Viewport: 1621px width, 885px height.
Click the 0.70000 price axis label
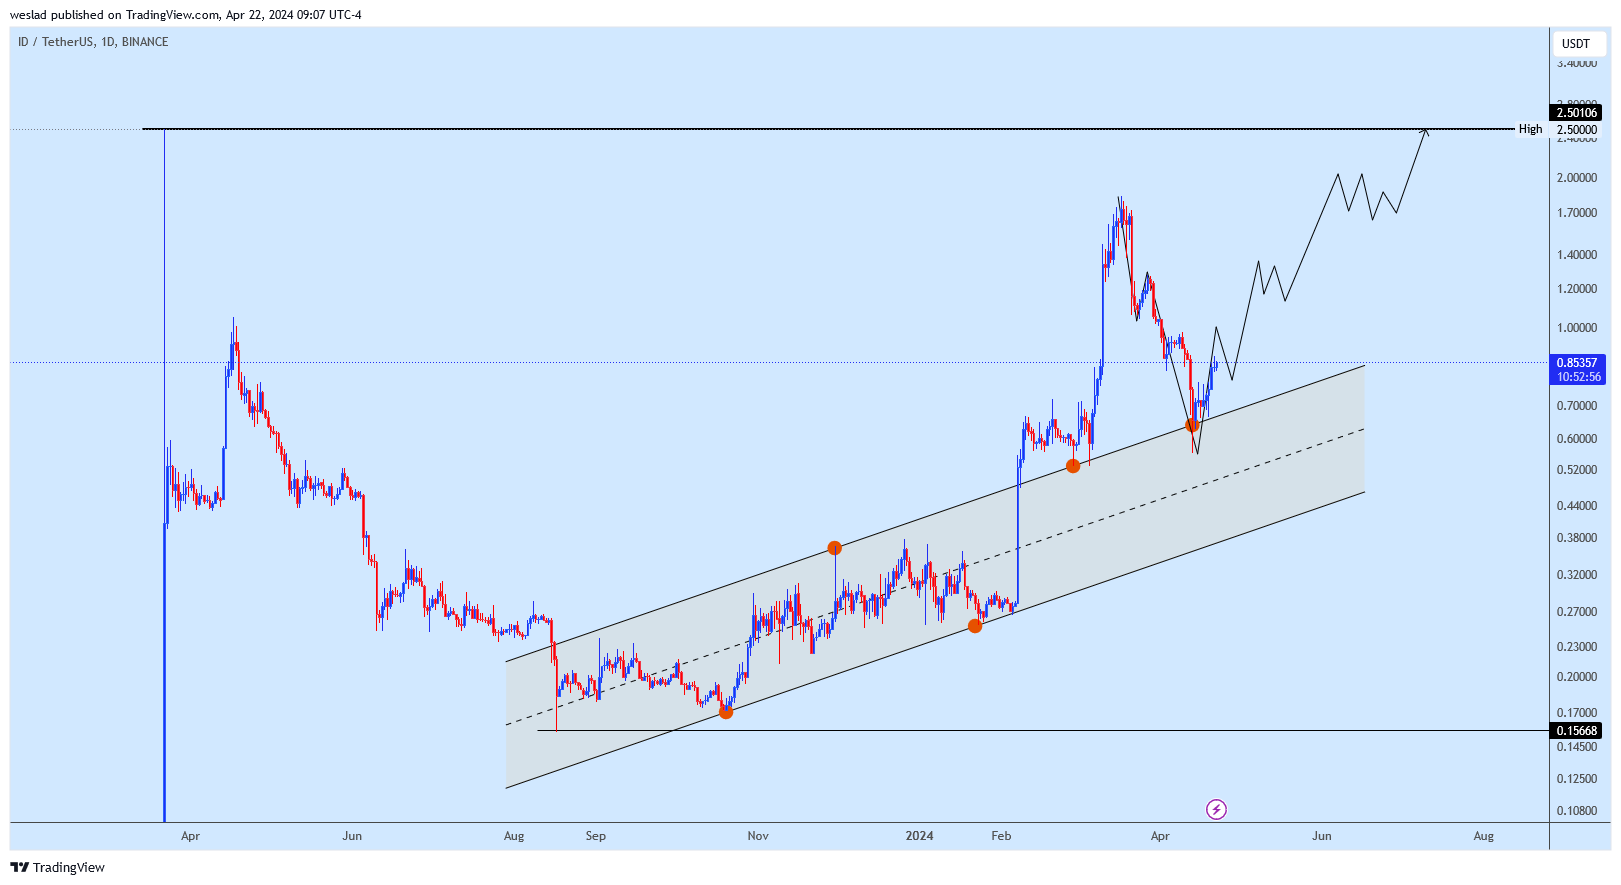[1577, 406]
